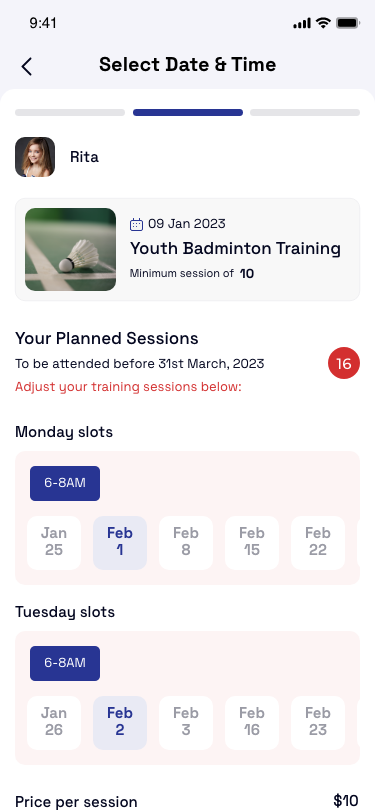Open Rita's profile photo
The height and width of the screenshot is (812, 375).
click(35, 157)
